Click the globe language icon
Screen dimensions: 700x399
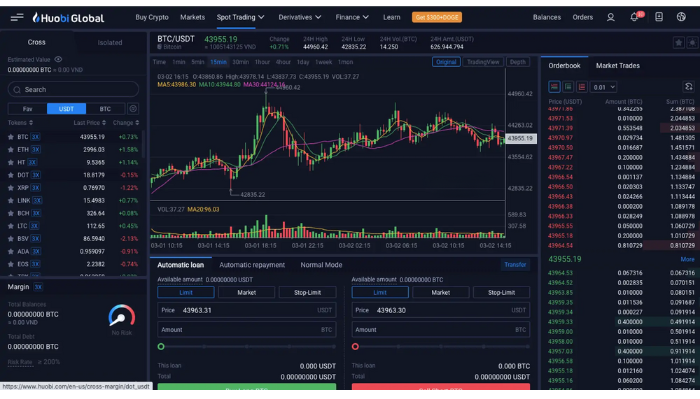tap(681, 17)
